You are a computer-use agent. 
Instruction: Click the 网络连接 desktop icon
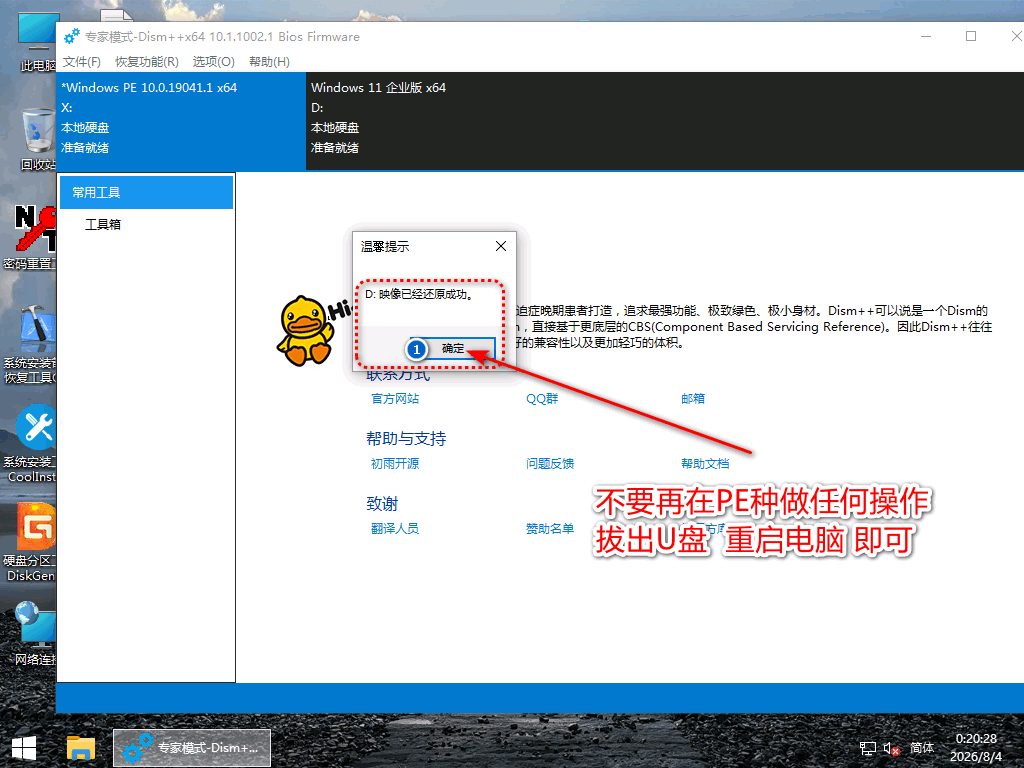click(34, 632)
